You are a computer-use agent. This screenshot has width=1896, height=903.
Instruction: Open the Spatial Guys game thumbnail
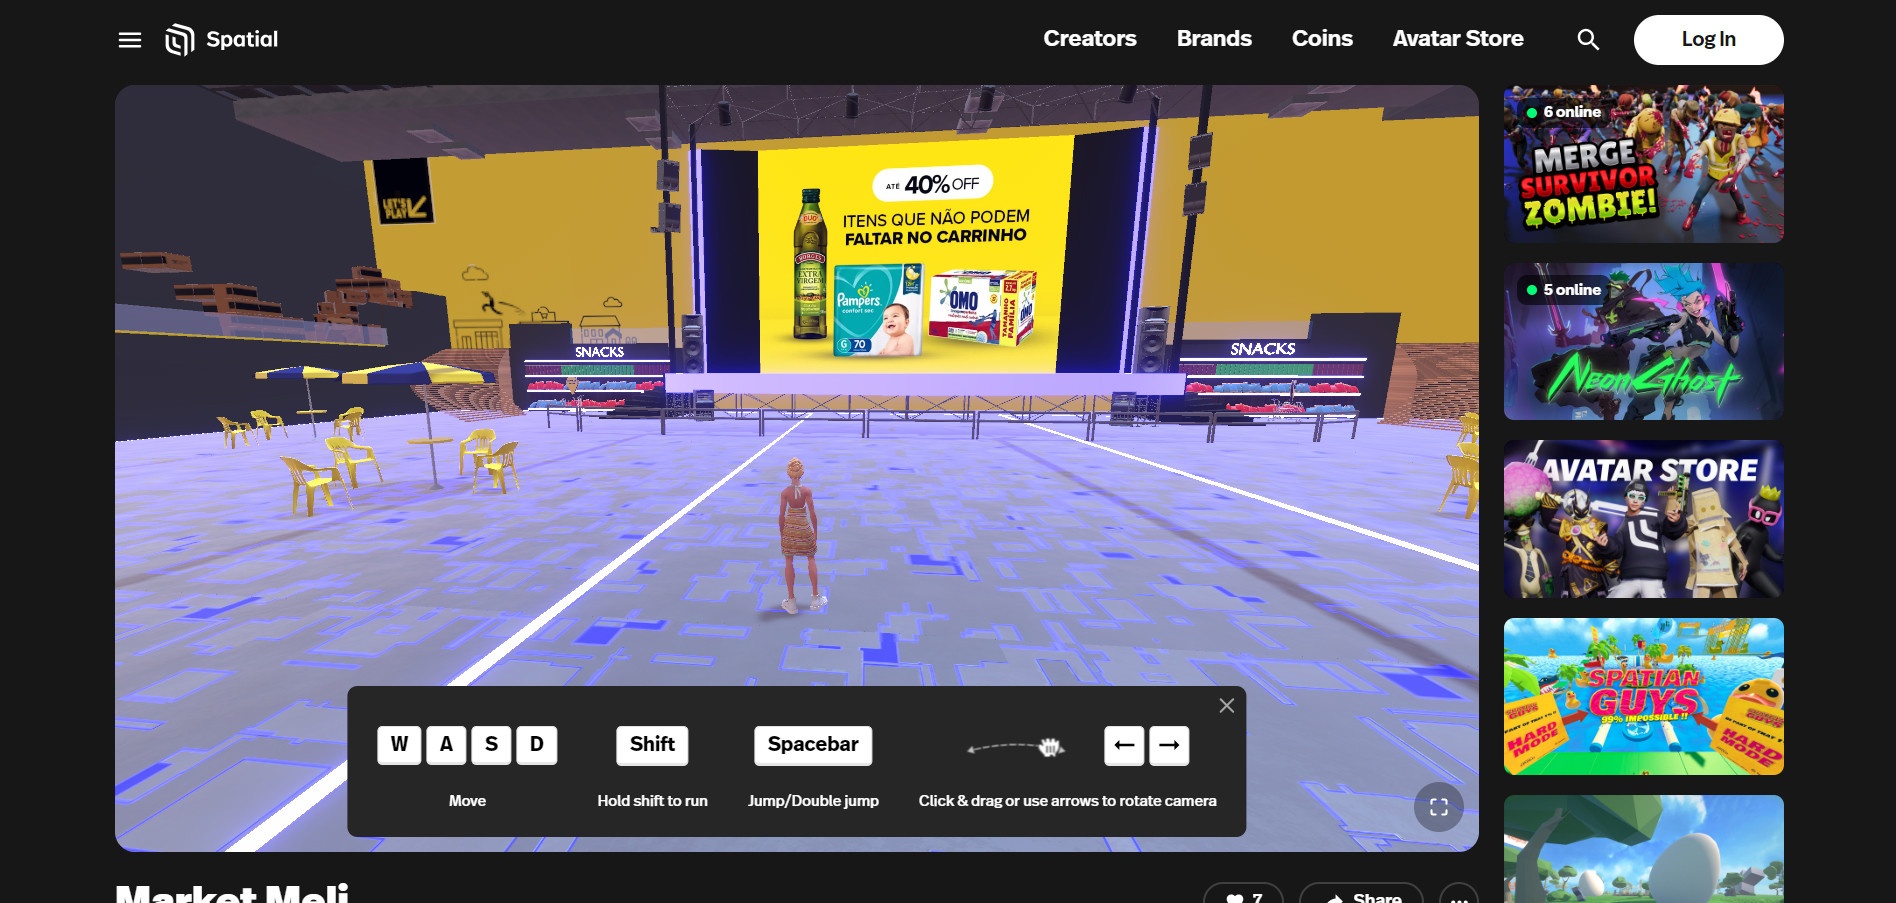[1643, 696]
